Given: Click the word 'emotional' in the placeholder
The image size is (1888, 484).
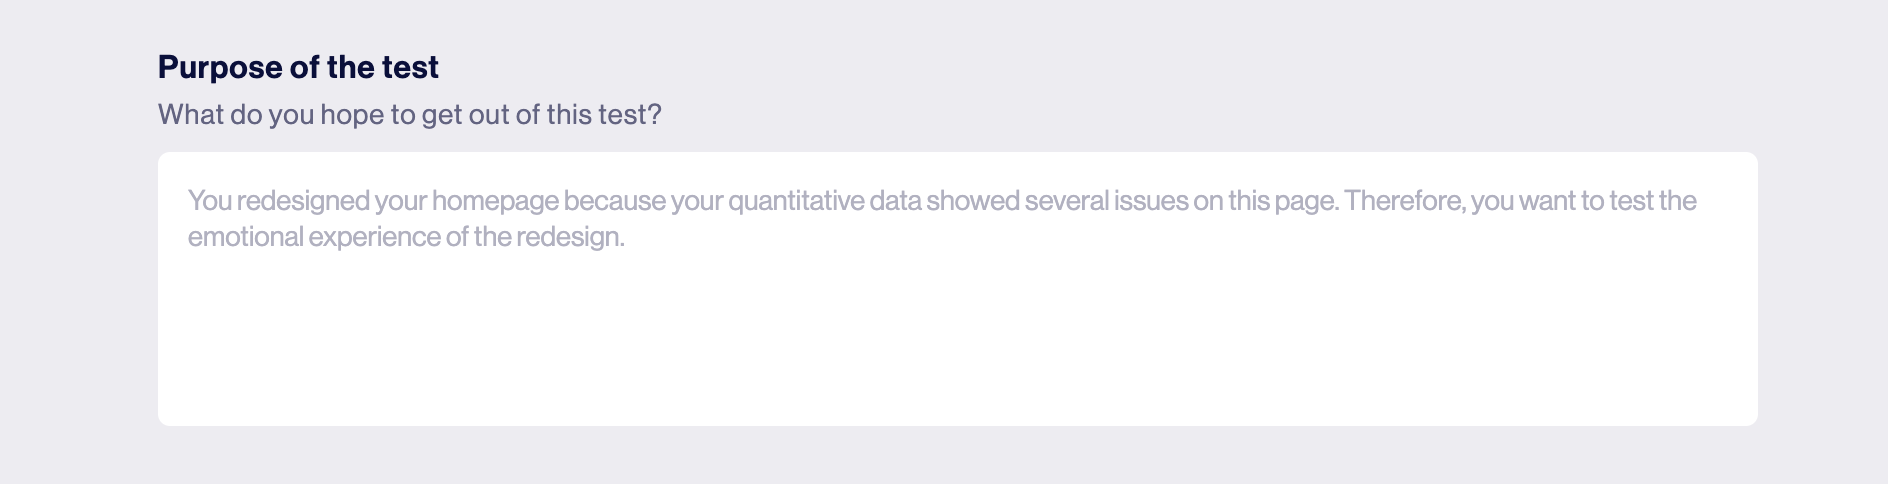Looking at the screenshot, I should (245, 237).
